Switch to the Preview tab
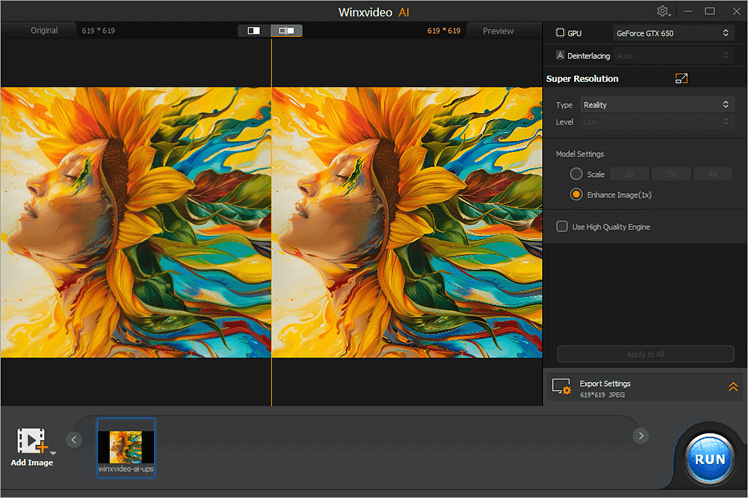The image size is (748, 498). pyautogui.click(x=498, y=31)
